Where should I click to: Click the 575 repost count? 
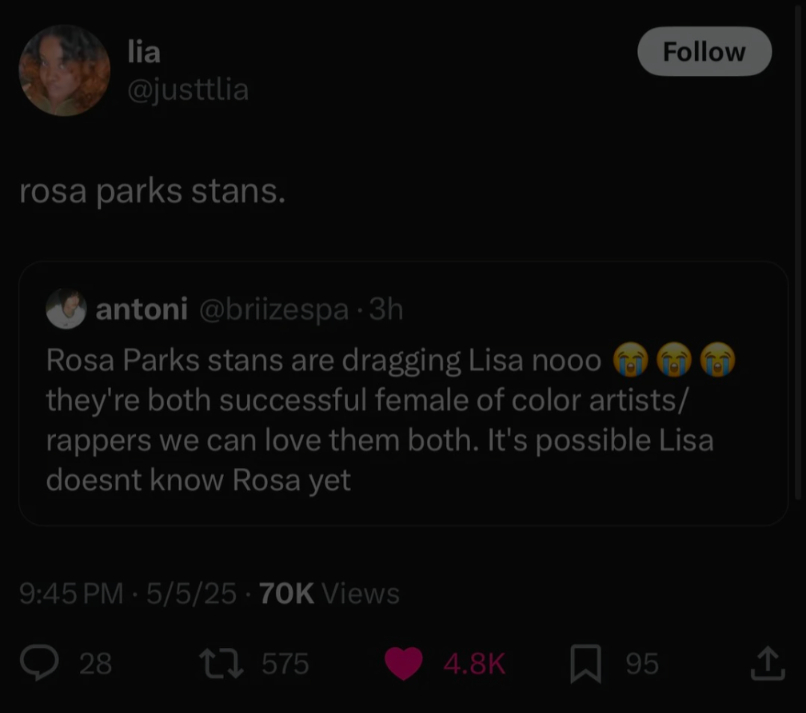click(285, 664)
